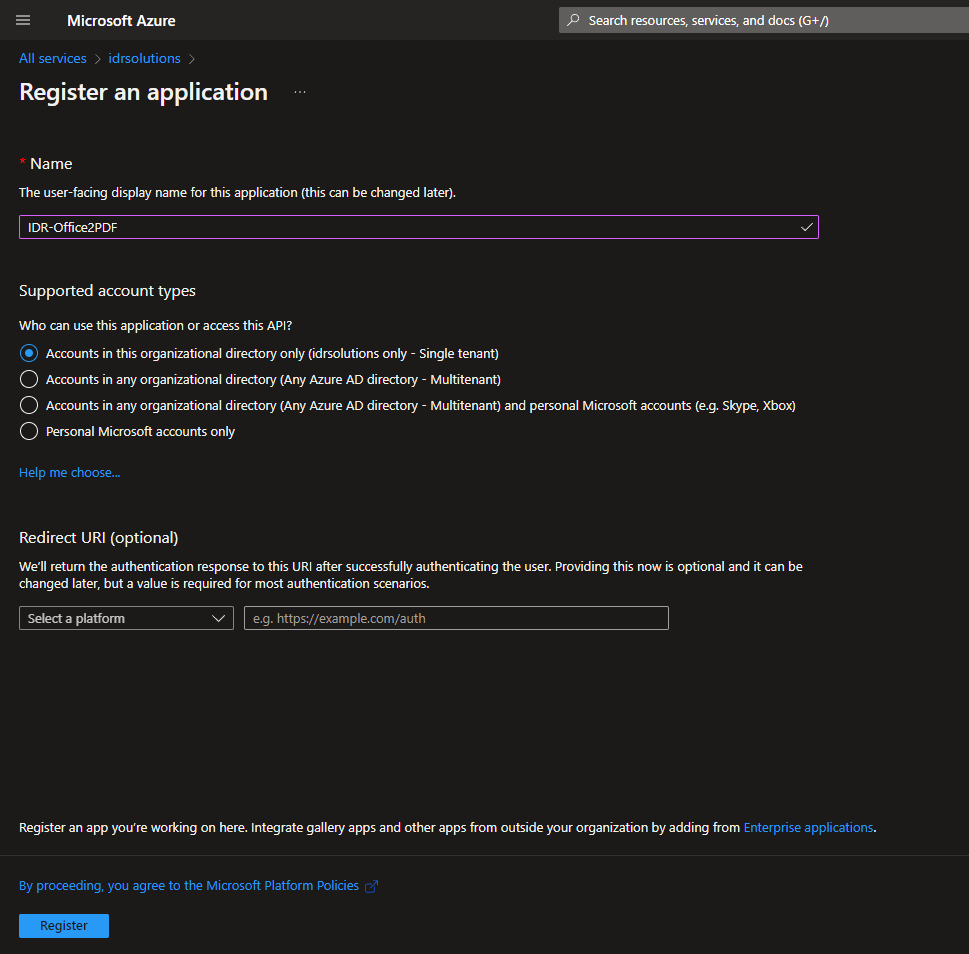This screenshot has width=969, height=954.
Task: Open the Microsoft Platform Policies link
Action: 189,886
